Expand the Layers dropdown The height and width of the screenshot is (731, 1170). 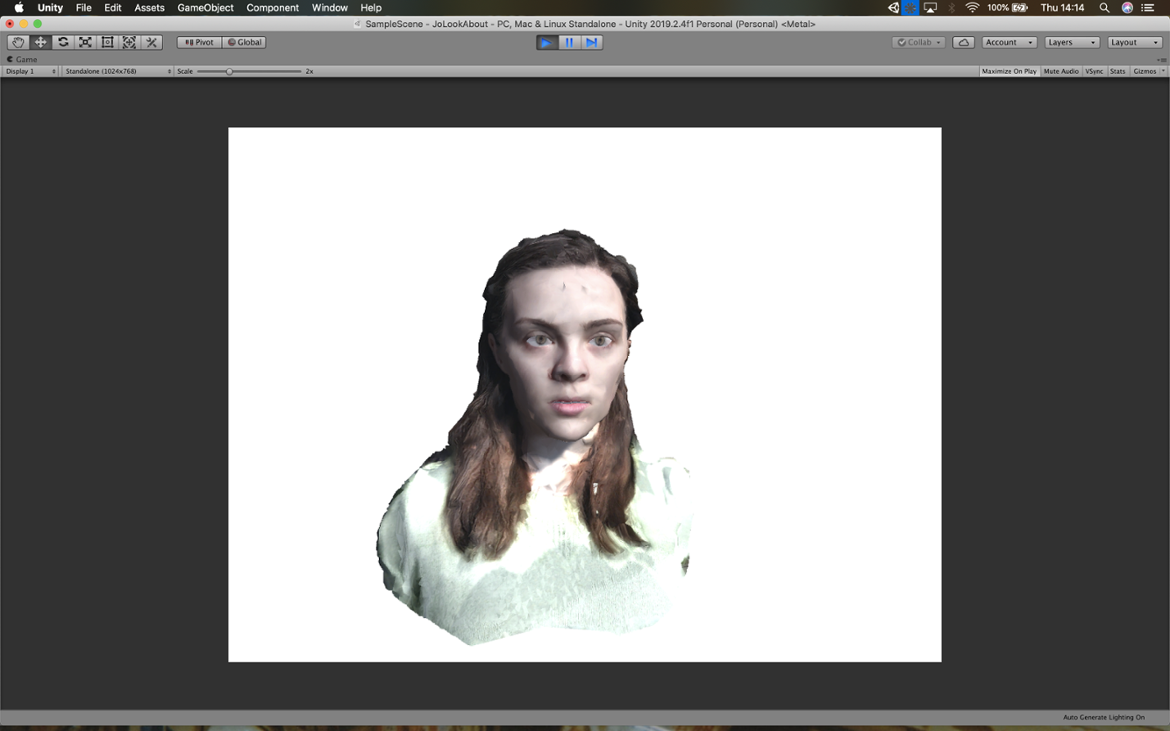(x=1071, y=42)
